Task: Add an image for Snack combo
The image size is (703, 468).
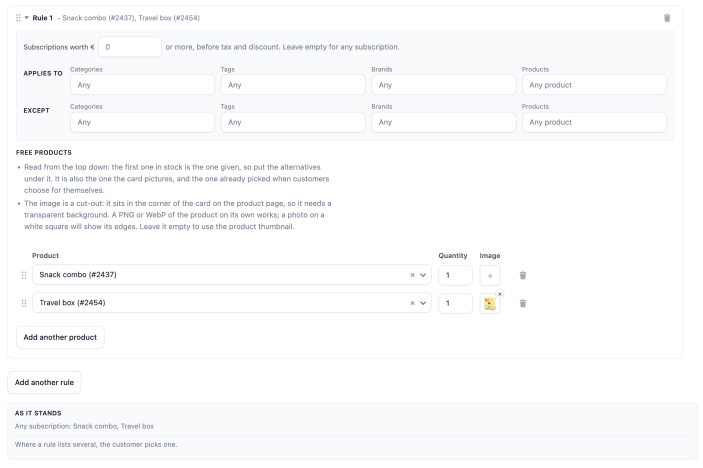Action: coord(490,276)
